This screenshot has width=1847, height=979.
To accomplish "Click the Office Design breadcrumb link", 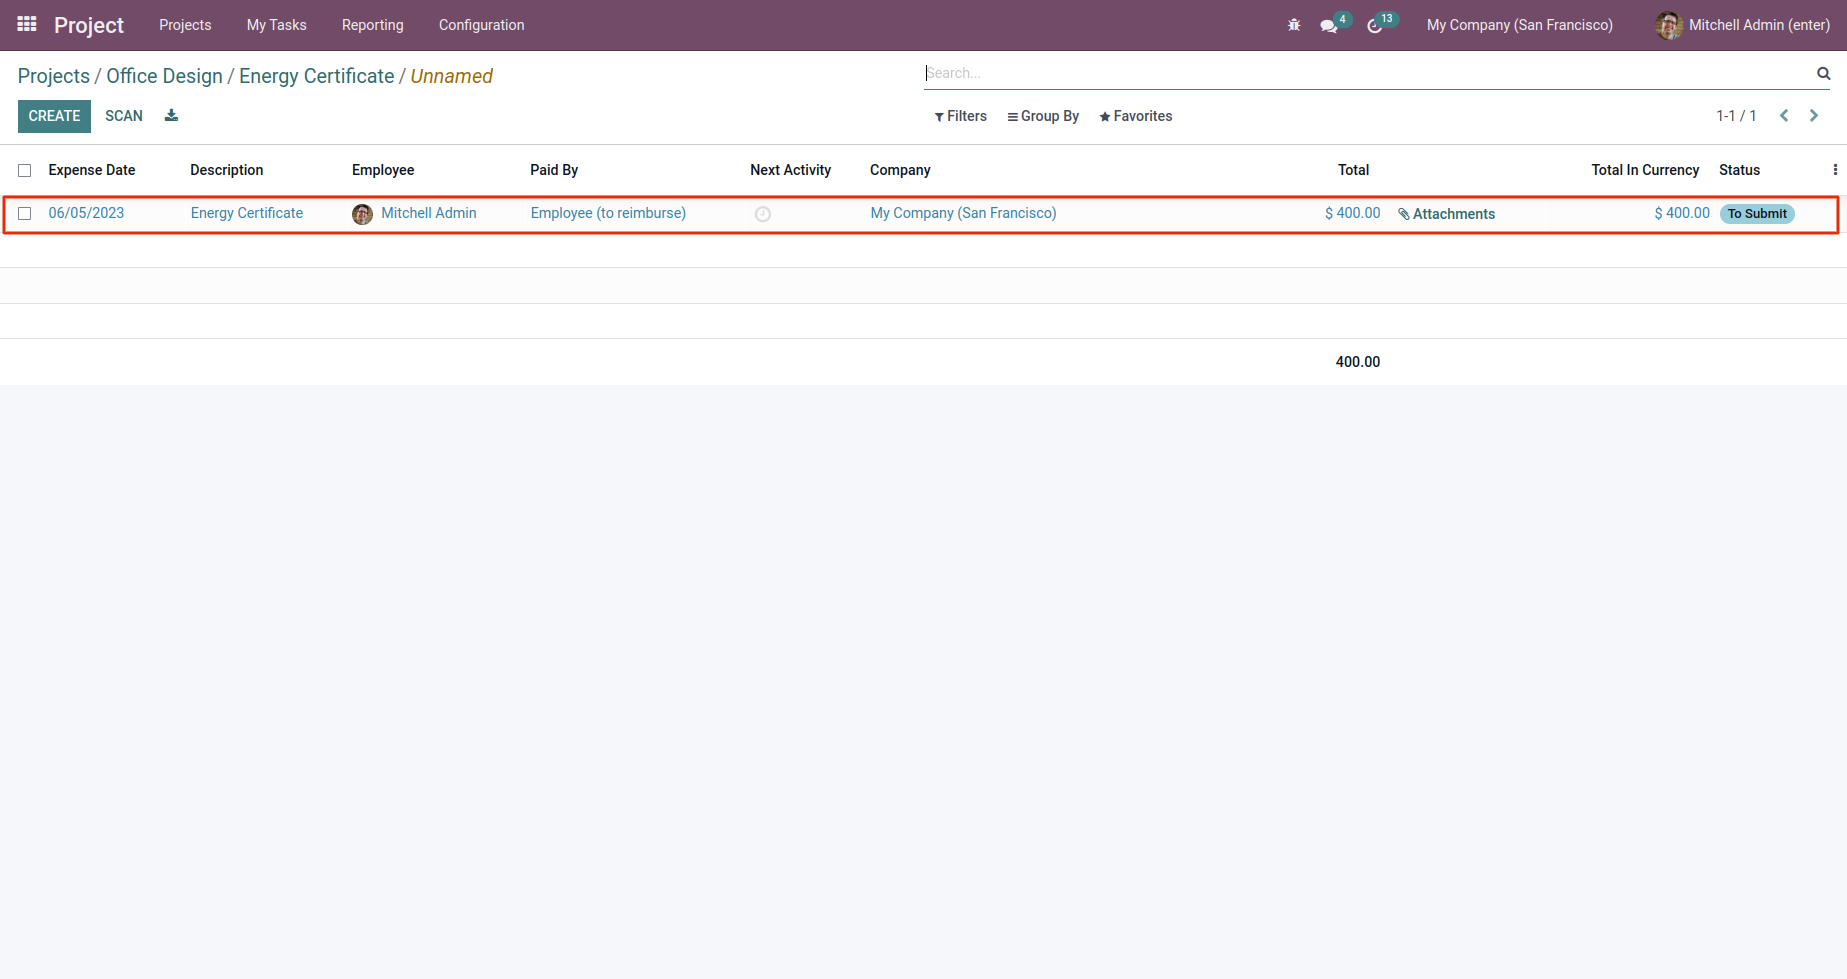I will tap(165, 76).
